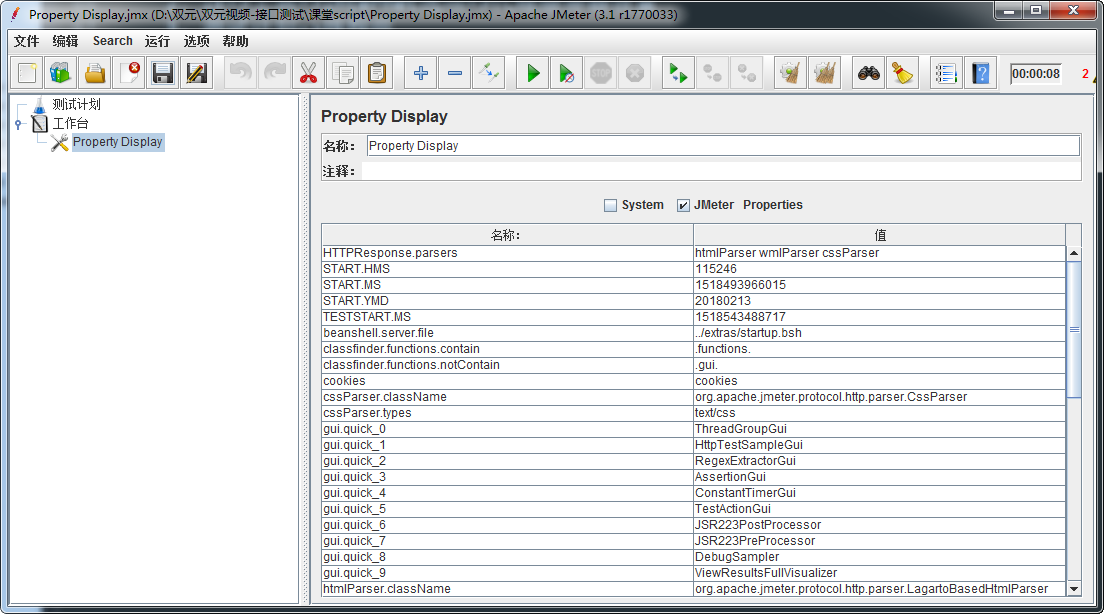
Task: Click the Paste clipboard icon
Action: (377, 73)
